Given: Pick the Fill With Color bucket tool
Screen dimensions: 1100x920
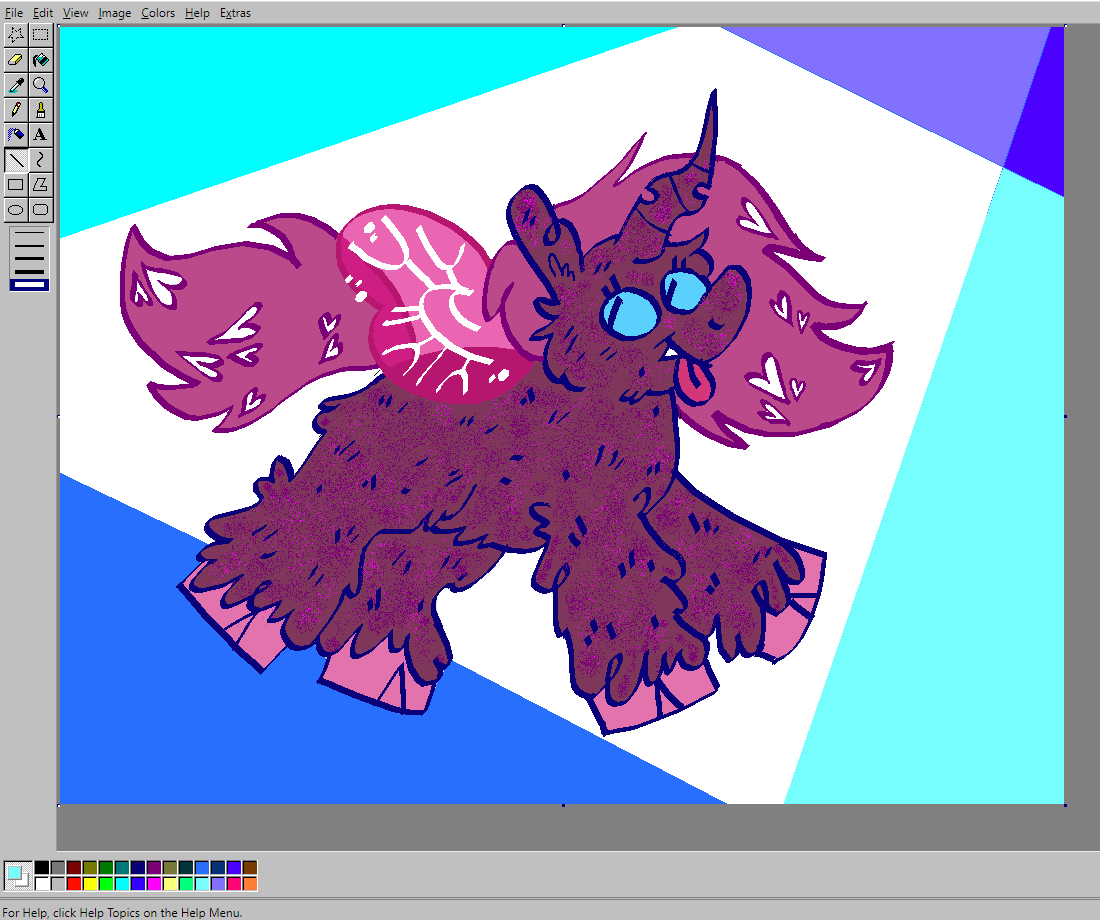Looking at the screenshot, I should [x=41, y=60].
